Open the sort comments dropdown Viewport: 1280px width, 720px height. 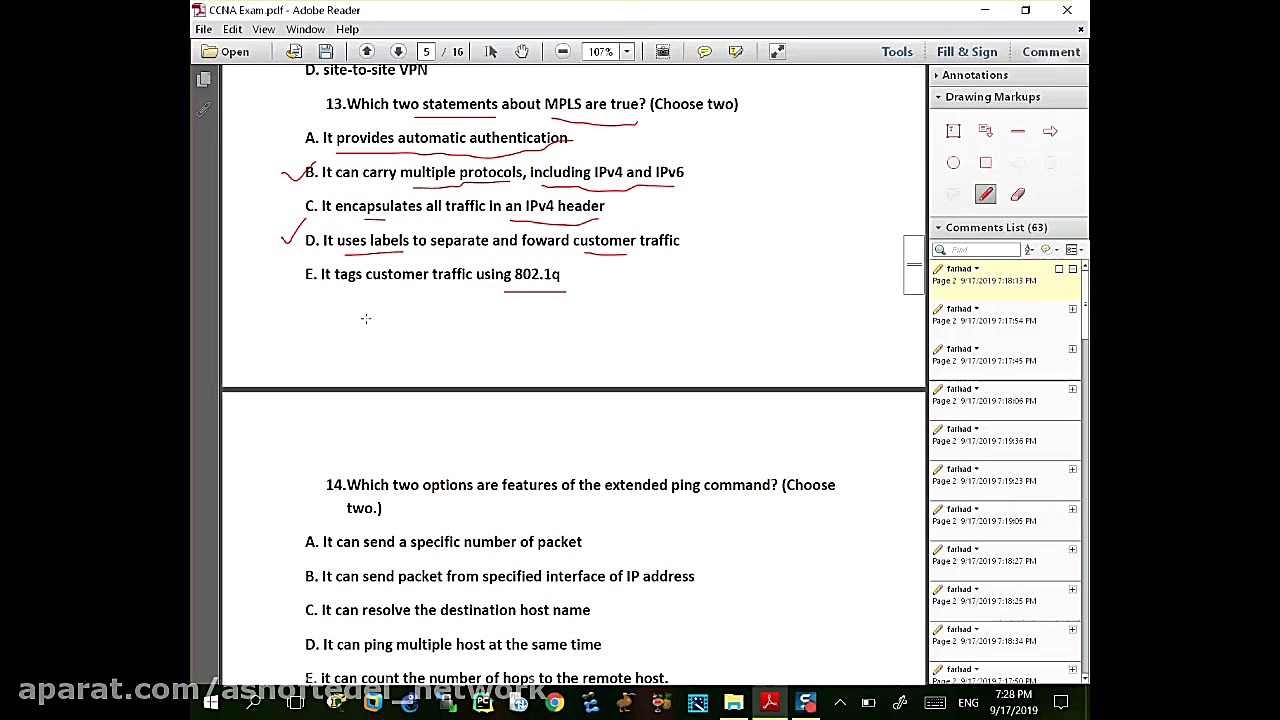pyautogui.click(x=1029, y=250)
